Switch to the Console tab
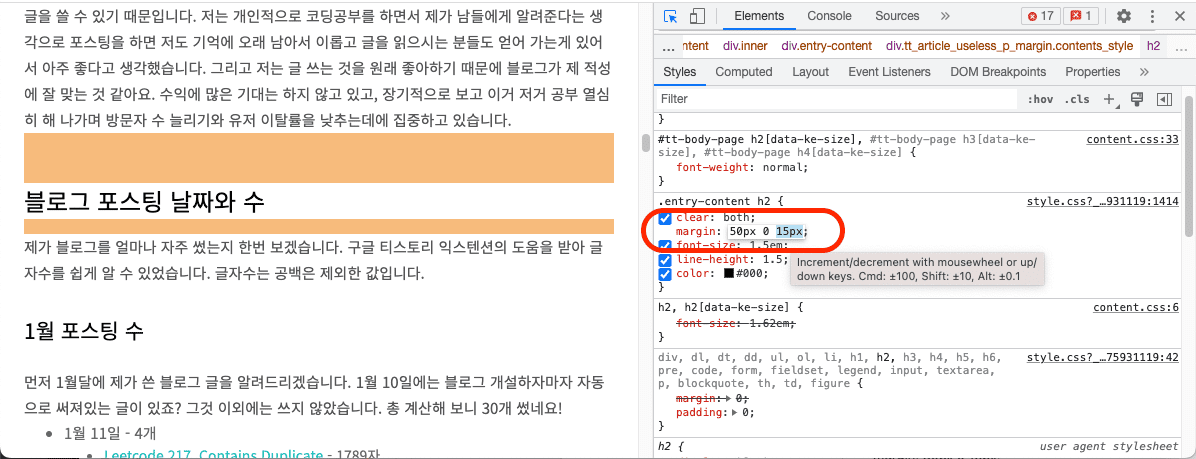Screen dimensions: 1196x459 [x=829, y=16]
